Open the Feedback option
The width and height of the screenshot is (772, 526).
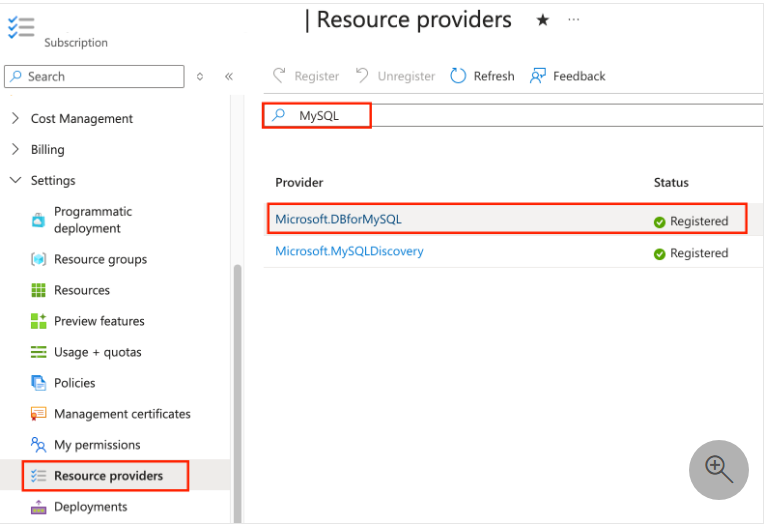pyautogui.click(x=568, y=76)
